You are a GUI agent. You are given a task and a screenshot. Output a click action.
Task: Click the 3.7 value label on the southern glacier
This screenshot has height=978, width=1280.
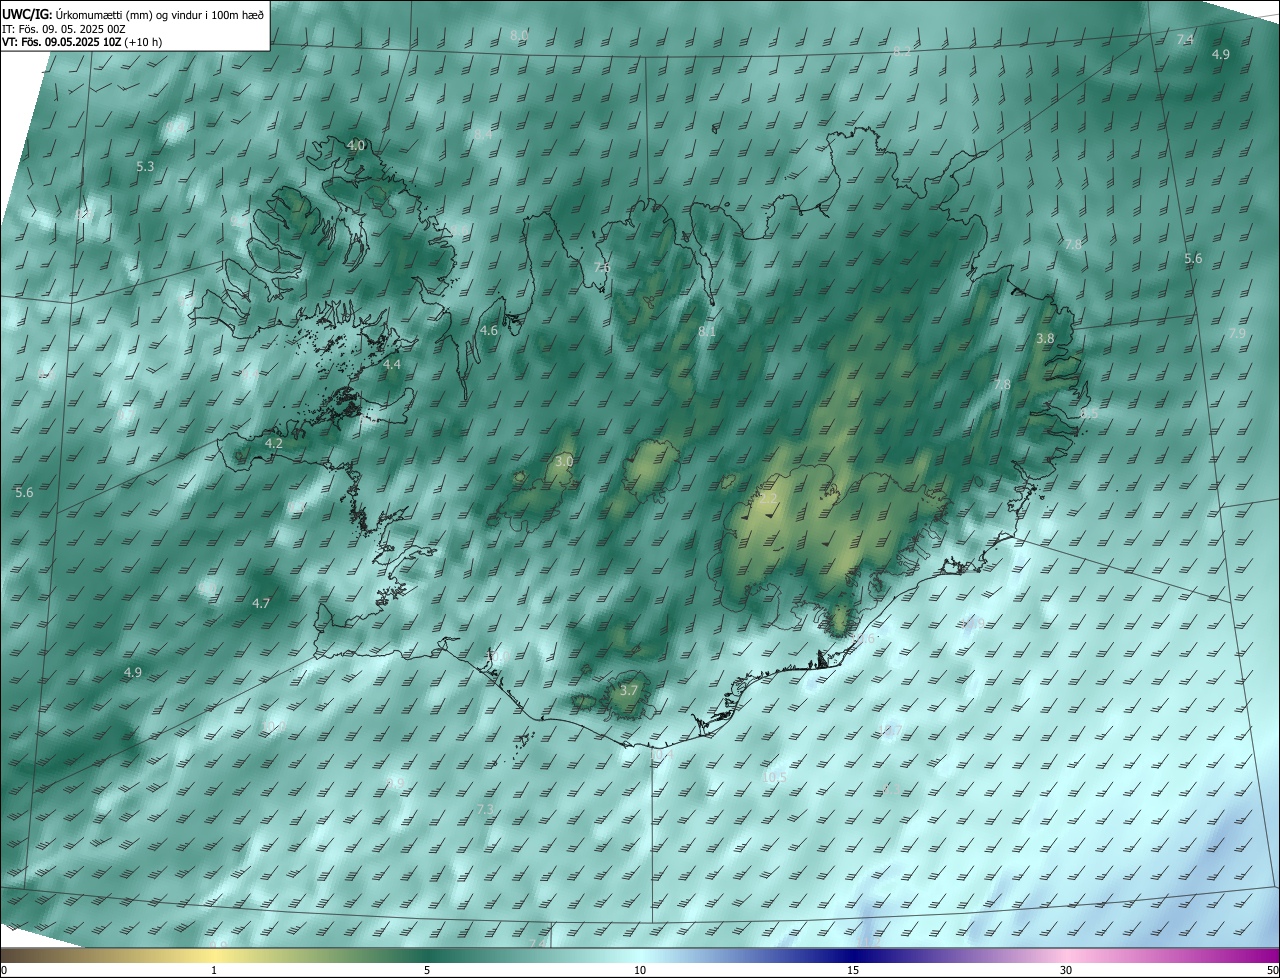(629, 690)
